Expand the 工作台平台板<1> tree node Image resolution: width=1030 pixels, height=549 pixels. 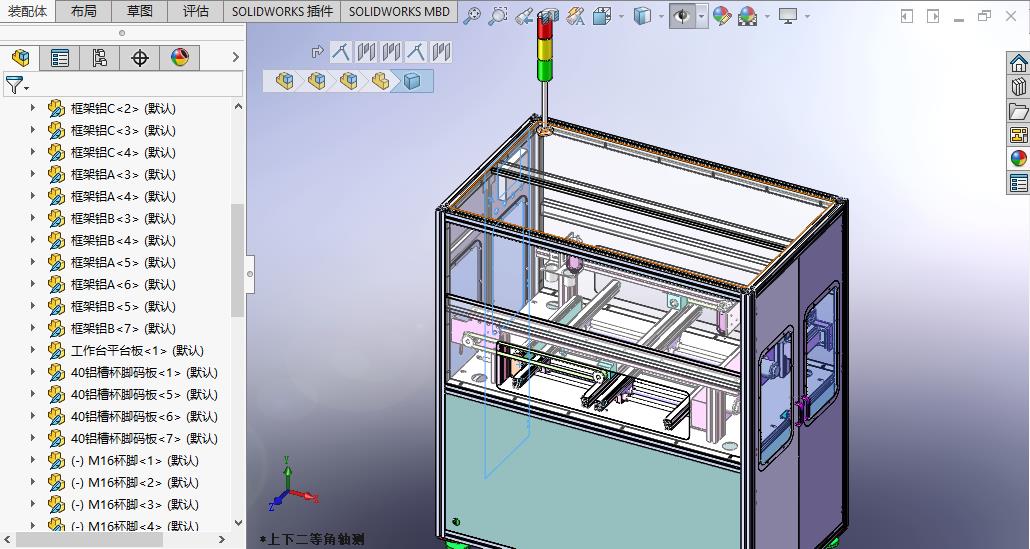(x=33, y=350)
